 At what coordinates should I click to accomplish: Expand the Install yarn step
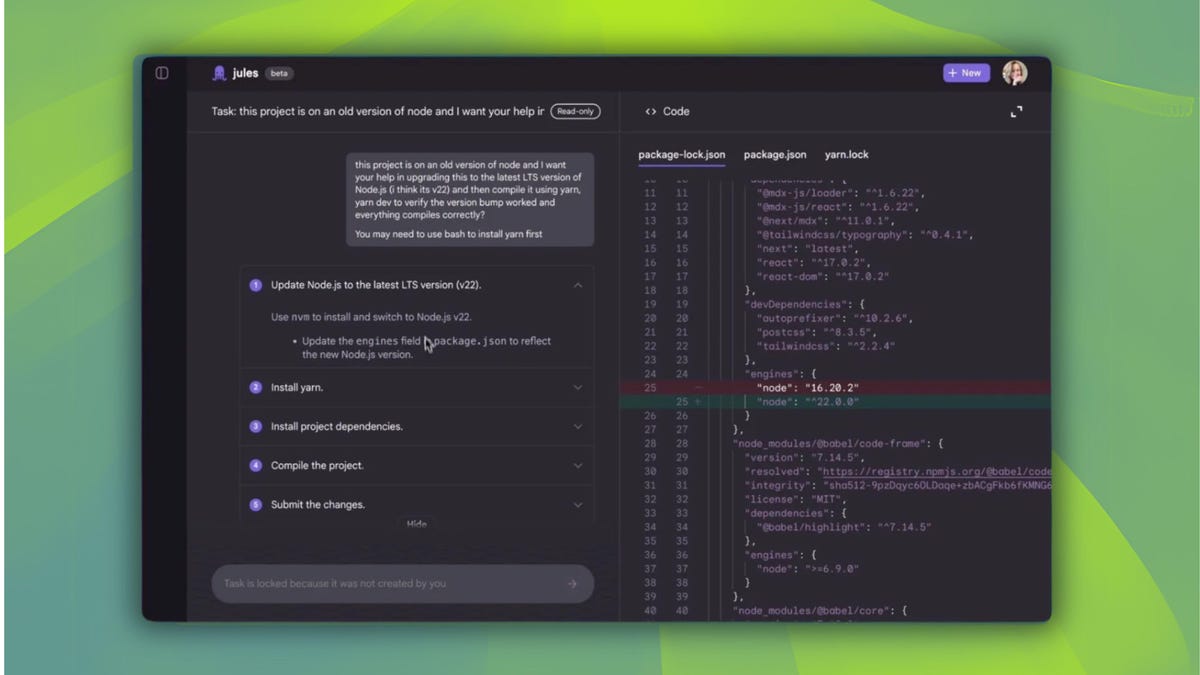577,387
